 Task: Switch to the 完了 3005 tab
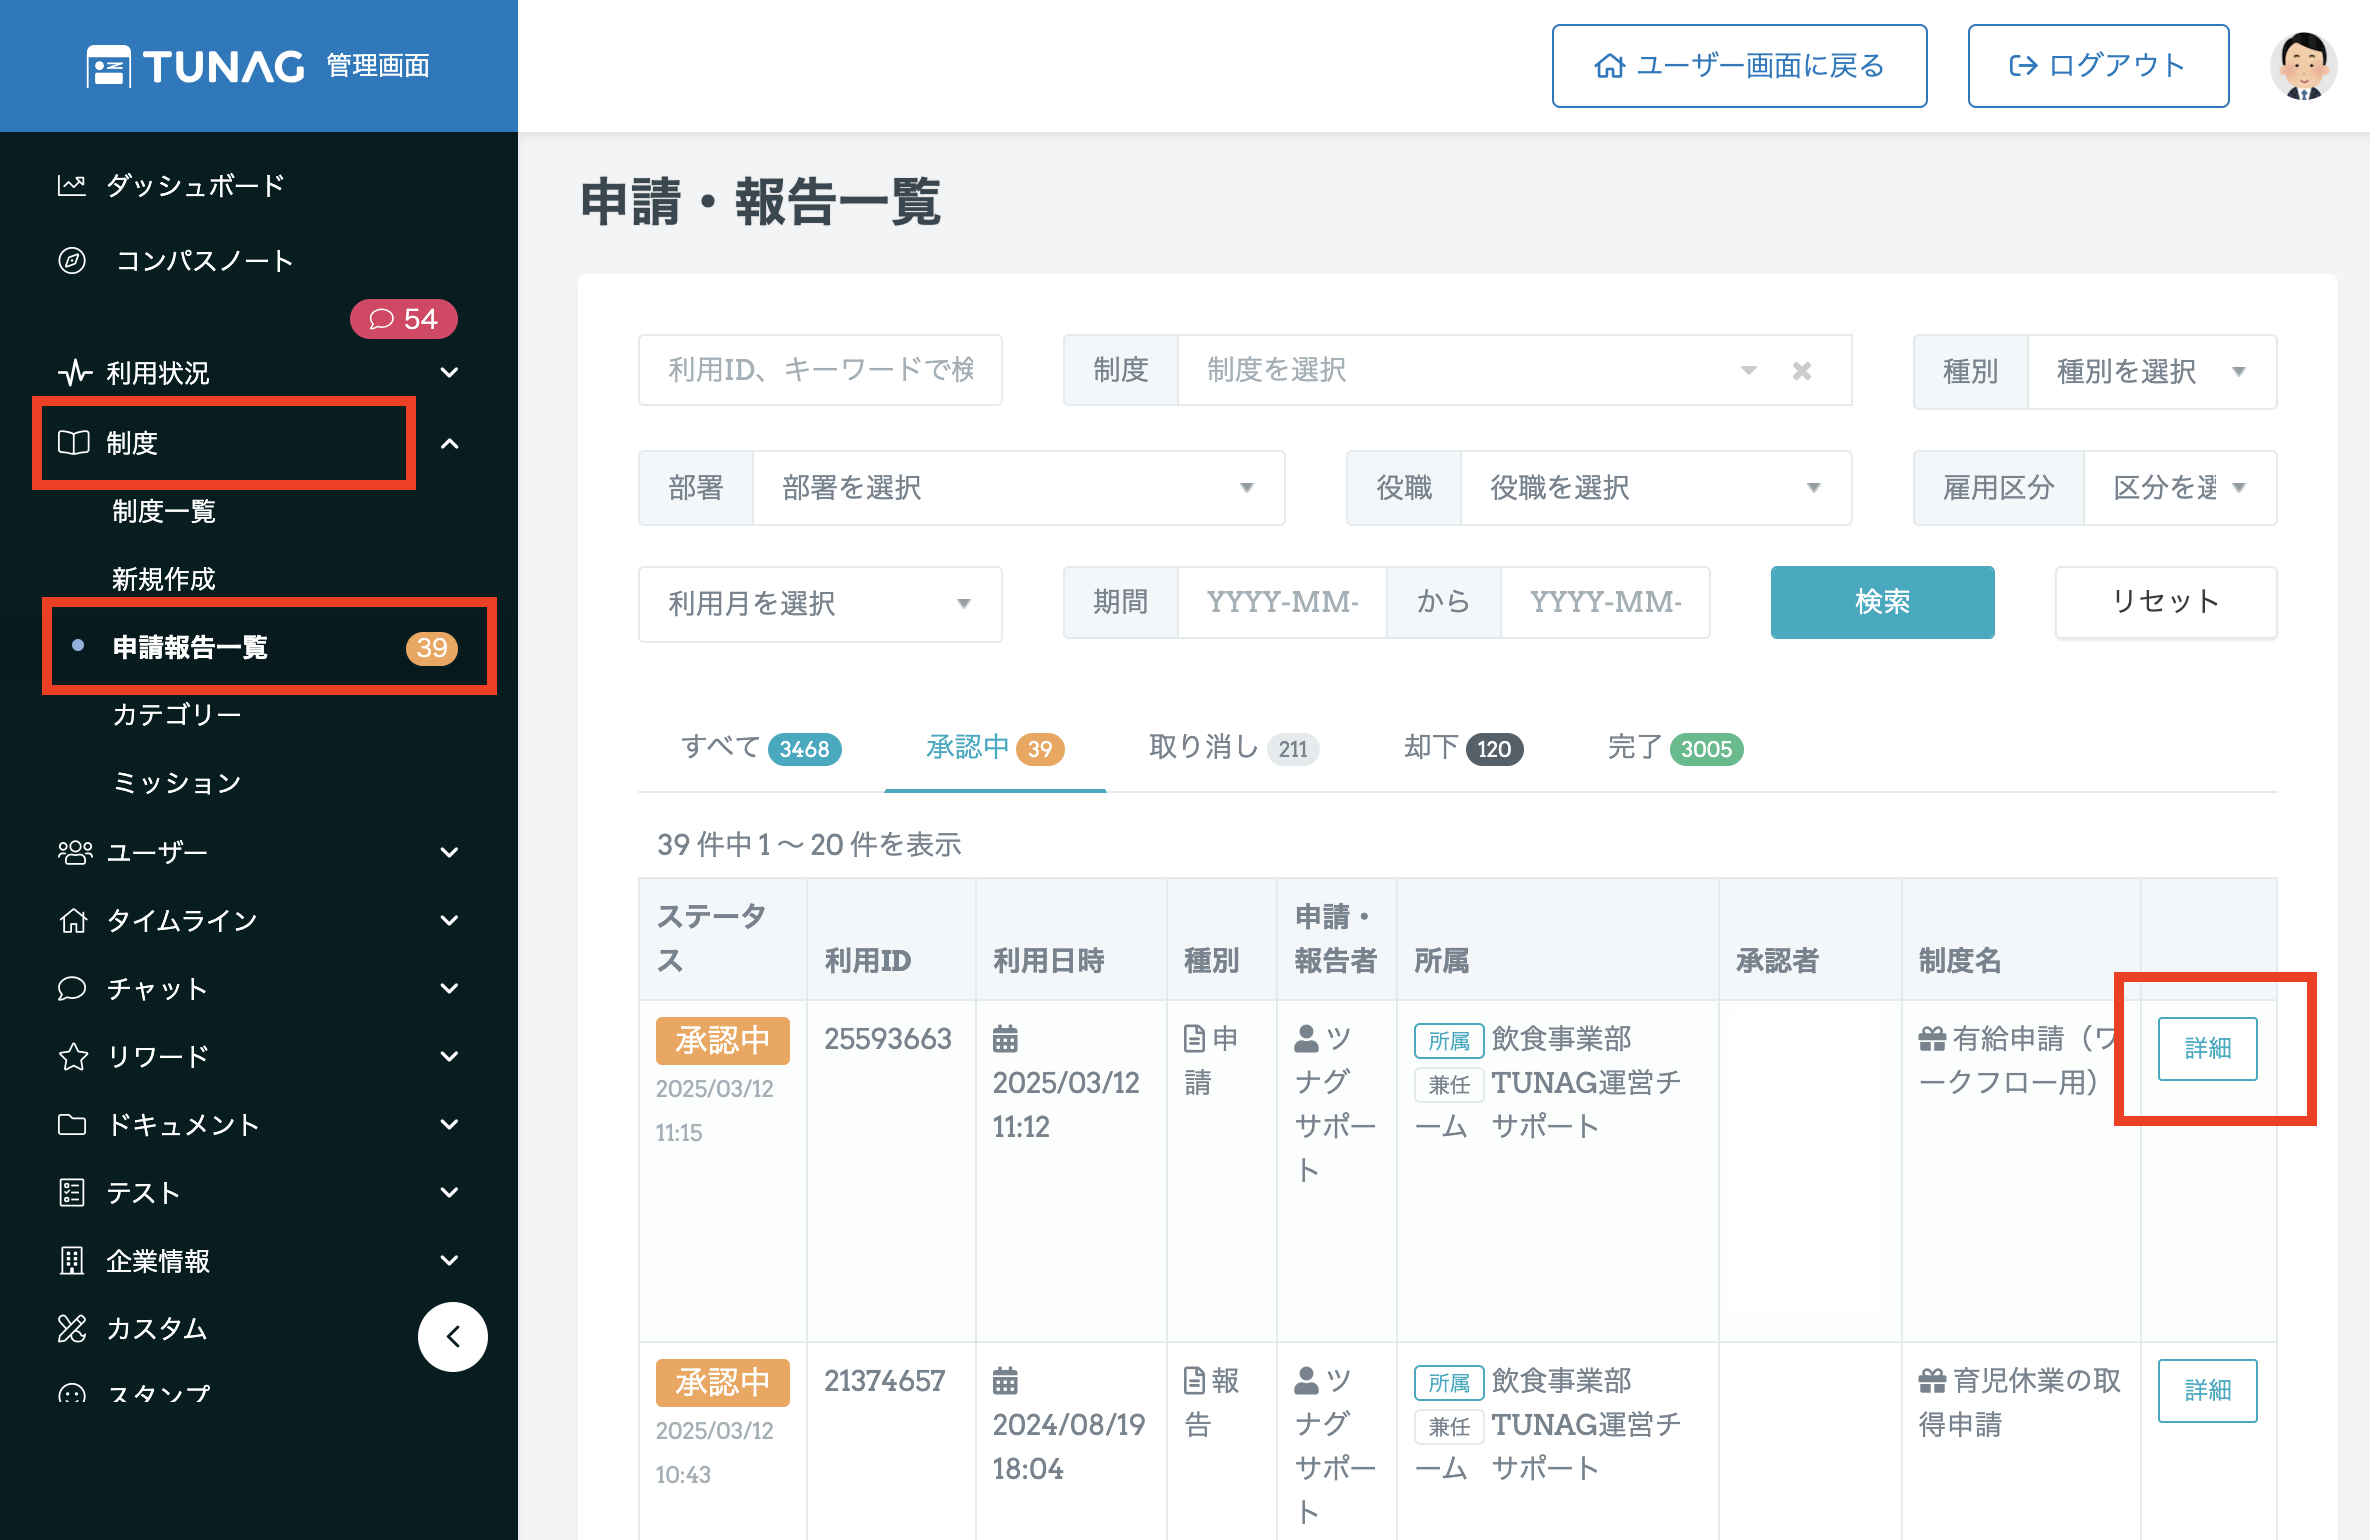pyautogui.click(x=1674, y=748)
